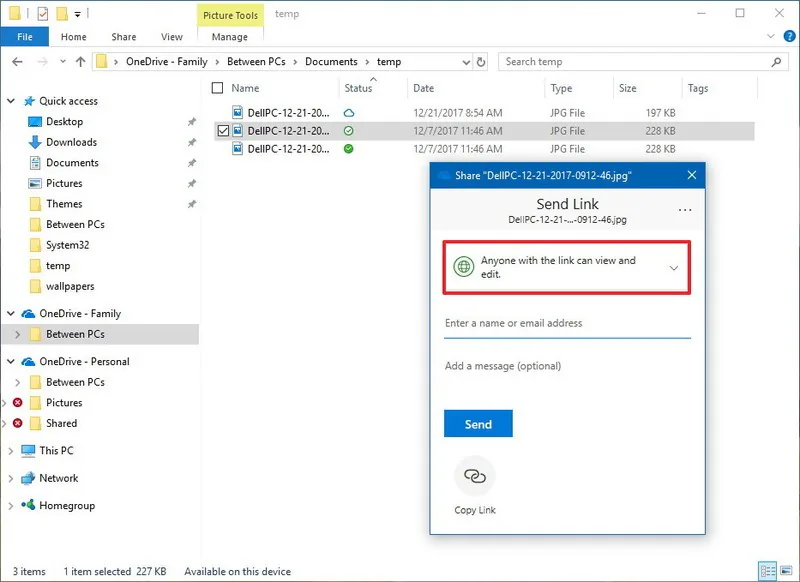Collapse OneDrive - Family tree node
The image size is (800, 582).
11,313
